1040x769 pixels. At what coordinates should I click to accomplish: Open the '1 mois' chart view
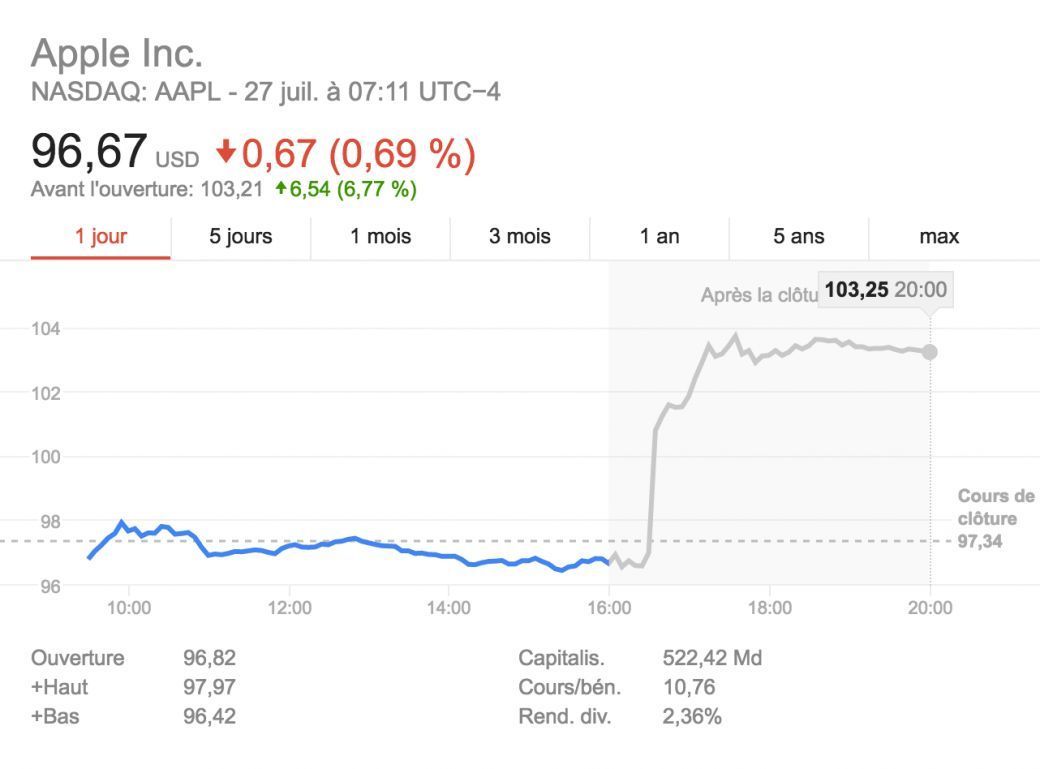[x=378, y=237]
